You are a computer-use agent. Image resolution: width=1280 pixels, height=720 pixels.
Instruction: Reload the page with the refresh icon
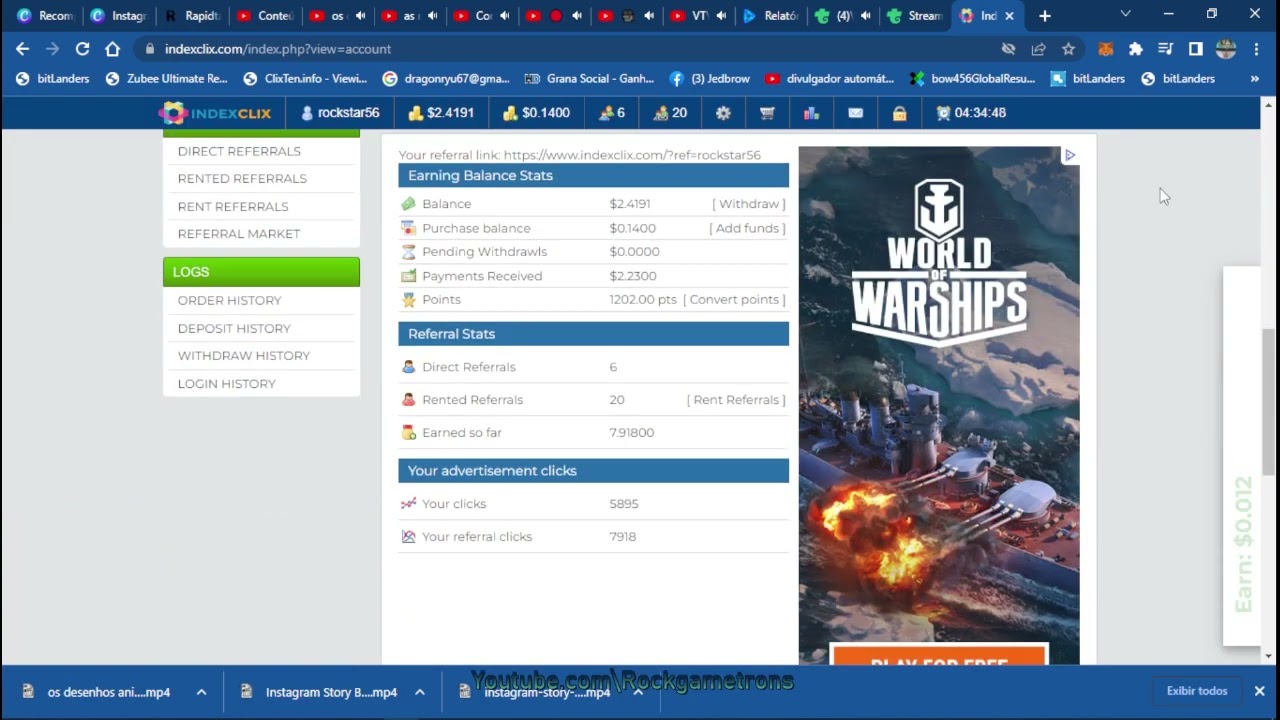82,49
